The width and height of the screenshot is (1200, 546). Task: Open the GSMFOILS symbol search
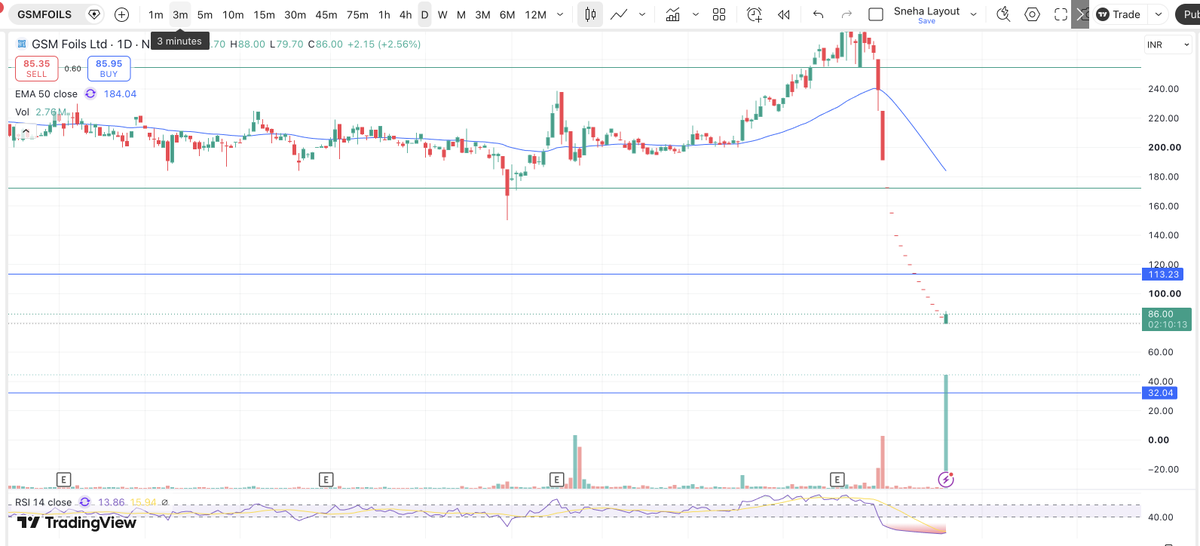pos(44,15)
